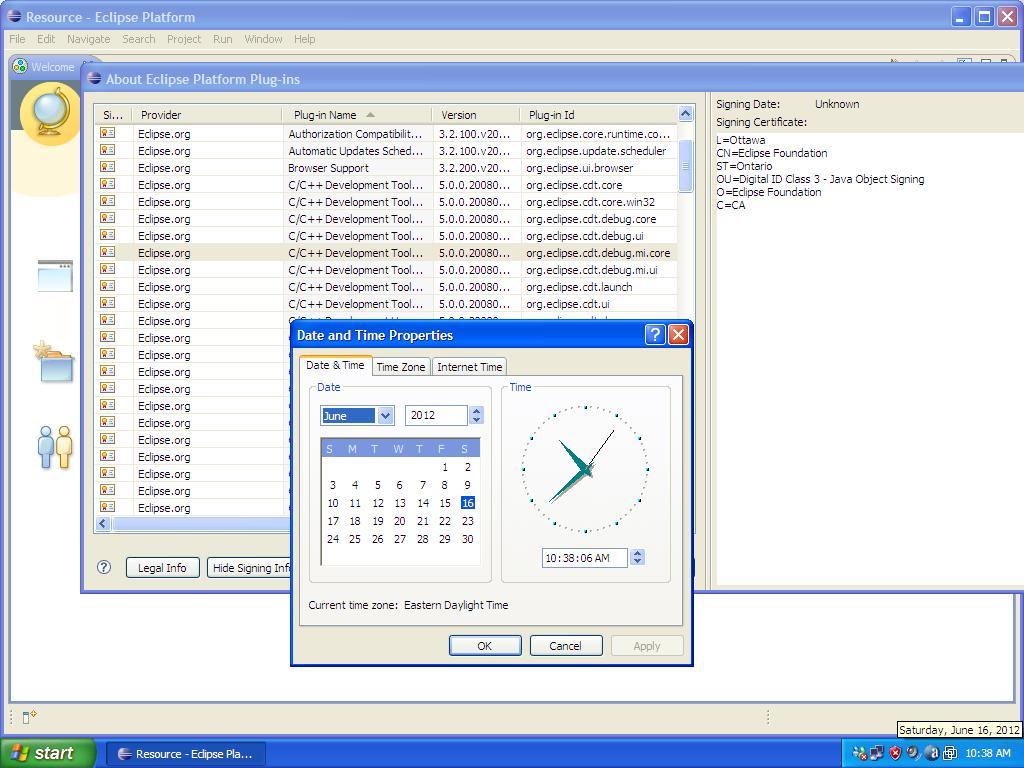Select the org.eclipse.cdt.core.win32 row

coord(387,202)
